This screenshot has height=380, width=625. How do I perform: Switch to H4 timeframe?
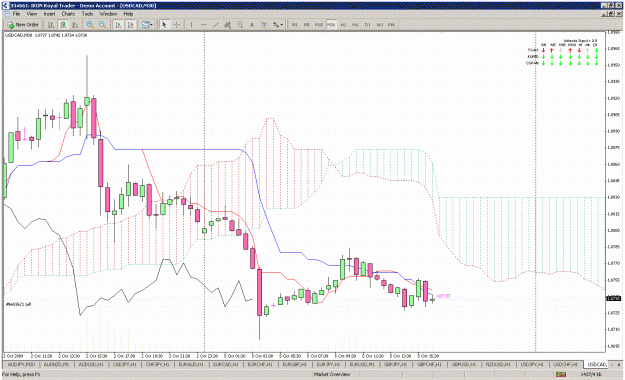355,25
